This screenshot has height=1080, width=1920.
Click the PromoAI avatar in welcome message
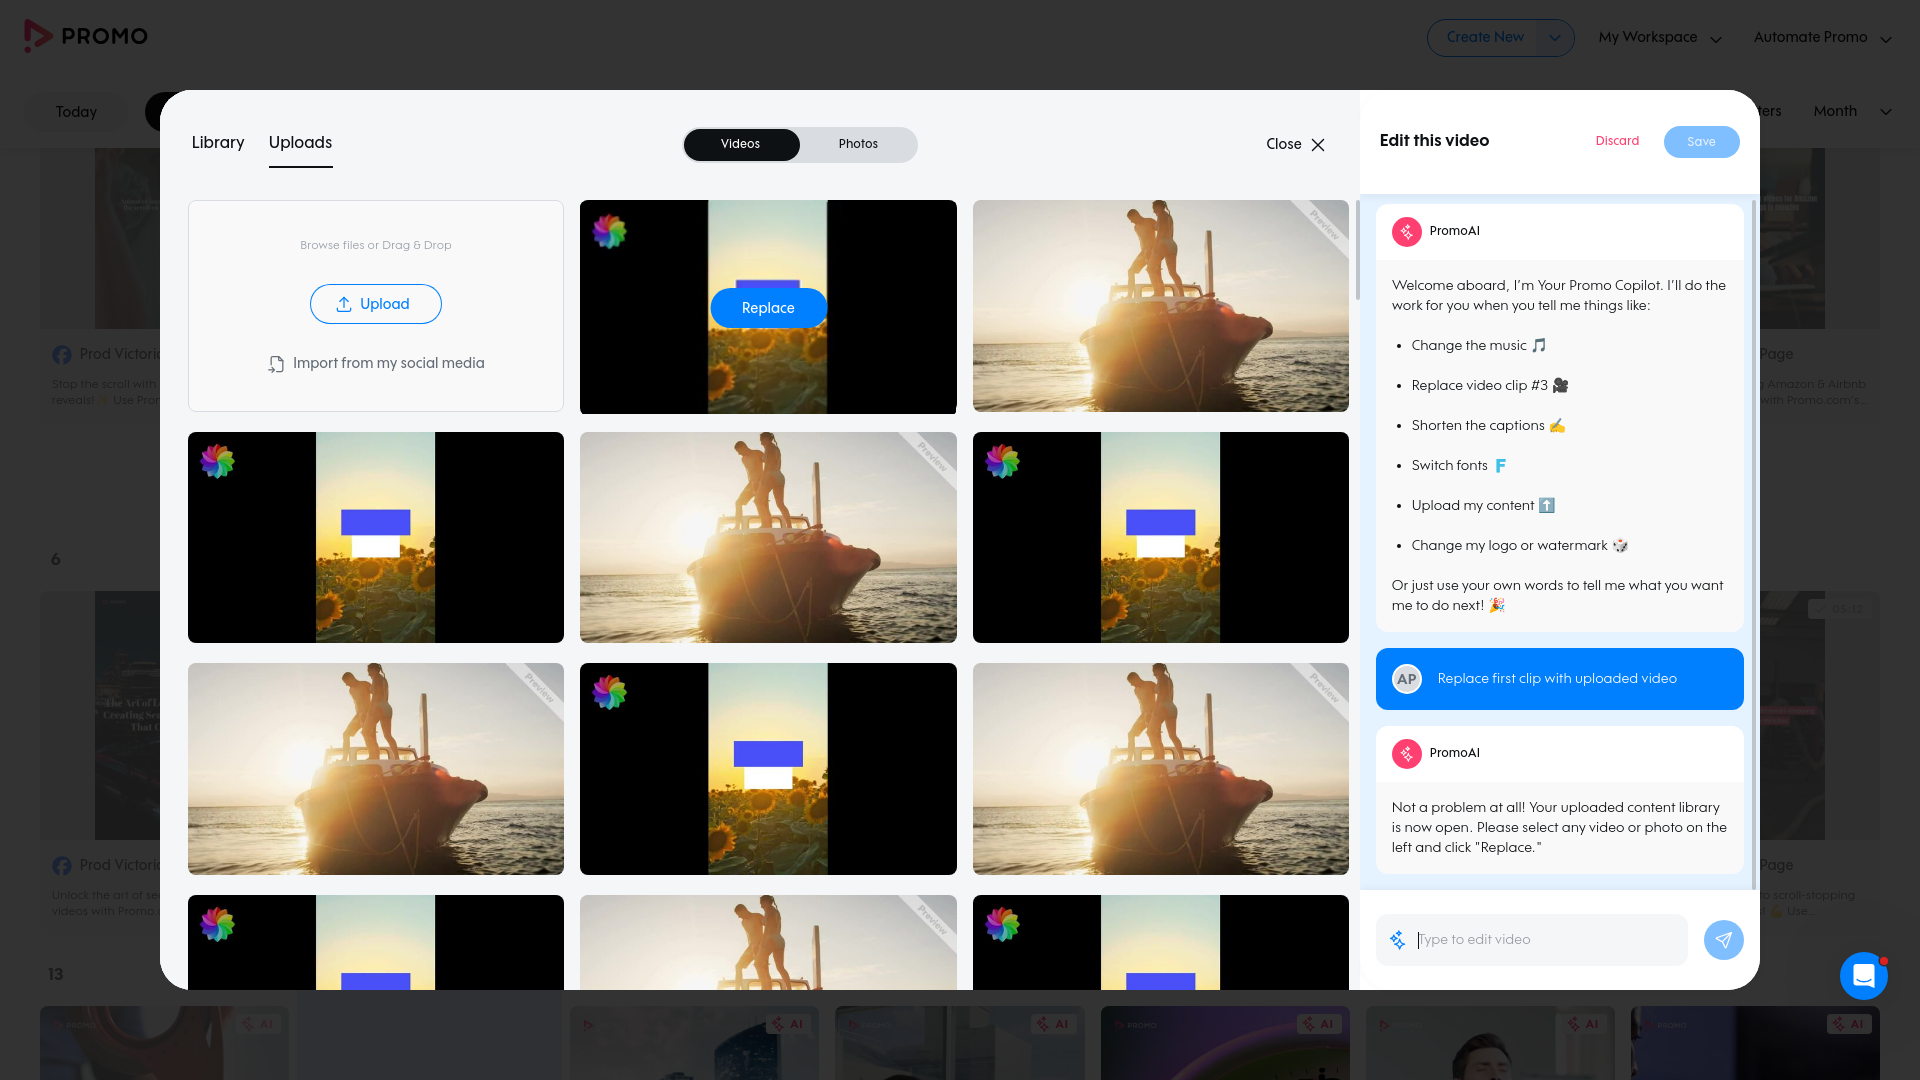click(1406, 231)
